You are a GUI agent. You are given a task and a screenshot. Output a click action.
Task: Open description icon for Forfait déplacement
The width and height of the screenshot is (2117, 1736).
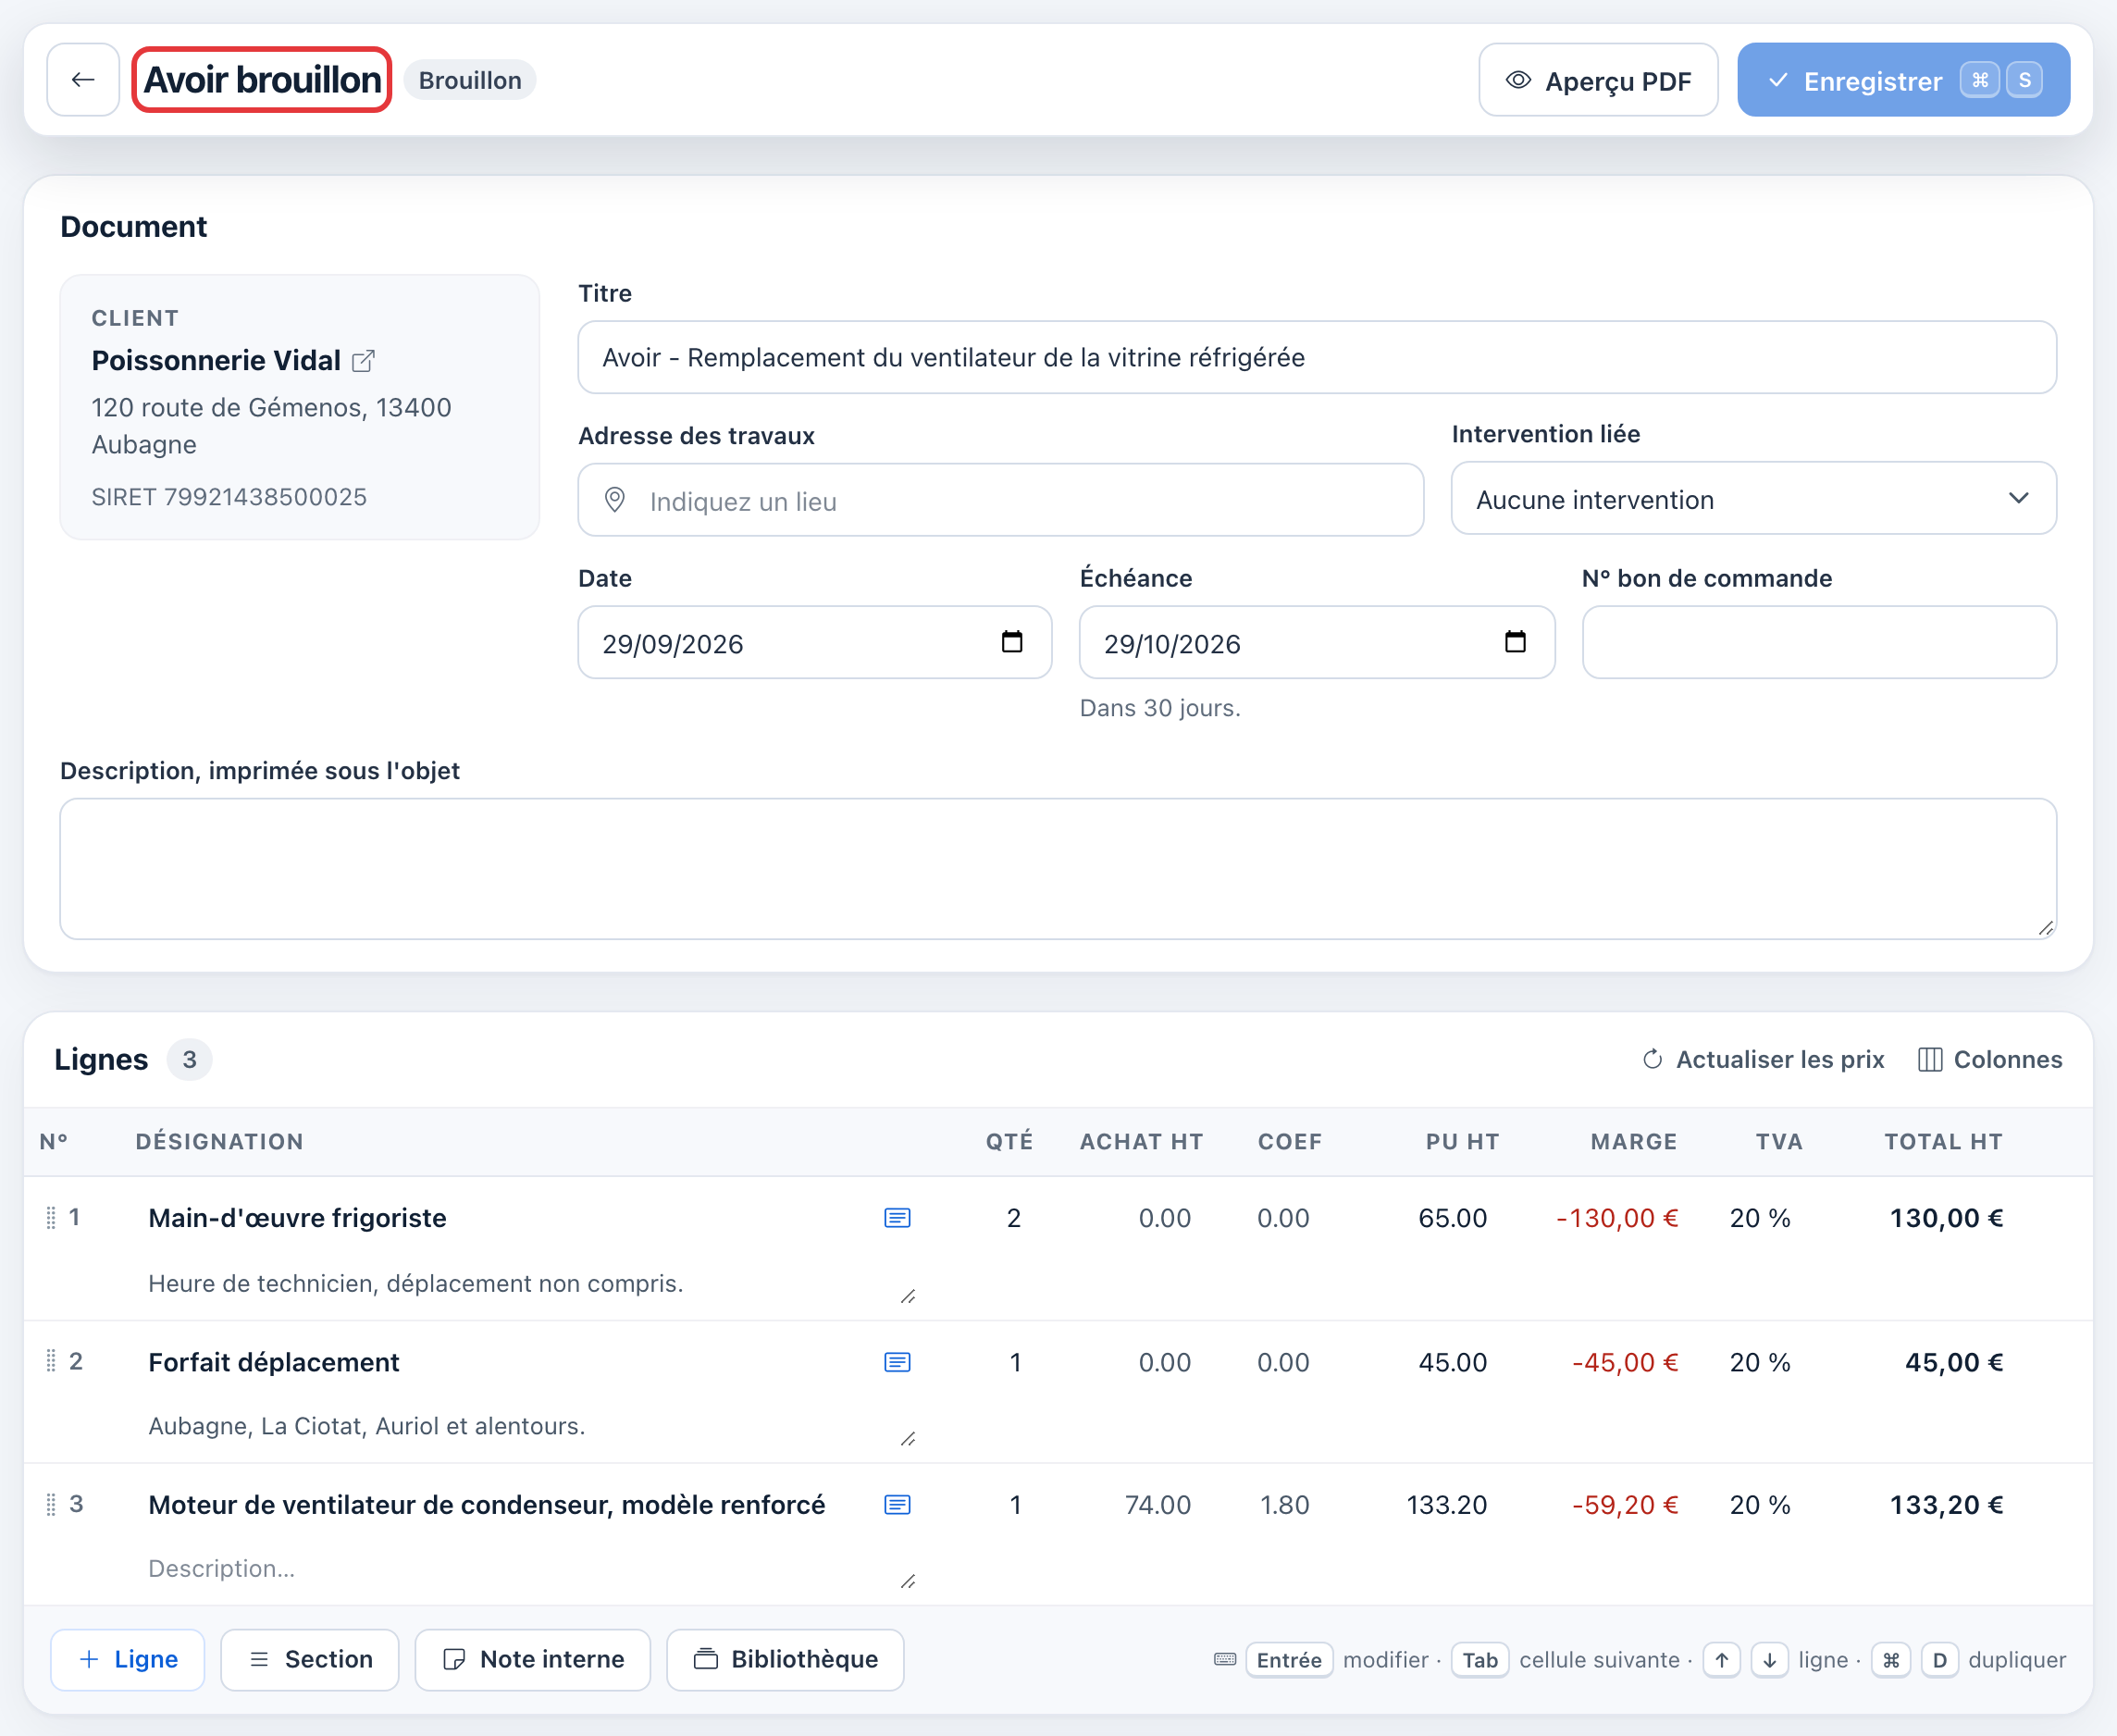[x=897, y=1362]
